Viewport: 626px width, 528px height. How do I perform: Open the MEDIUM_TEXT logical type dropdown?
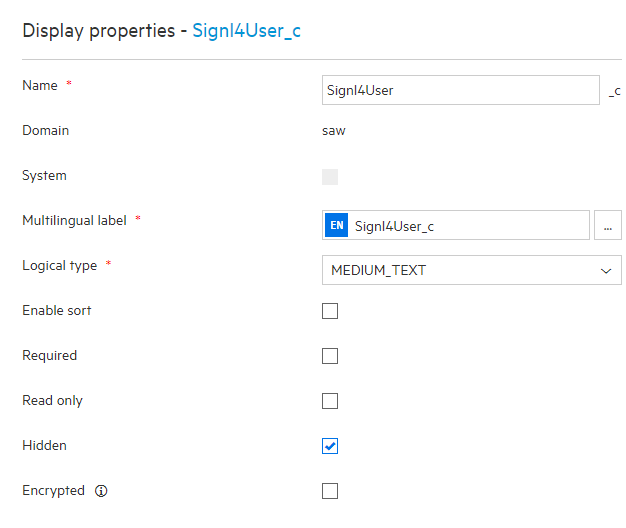tap(471, 270)
